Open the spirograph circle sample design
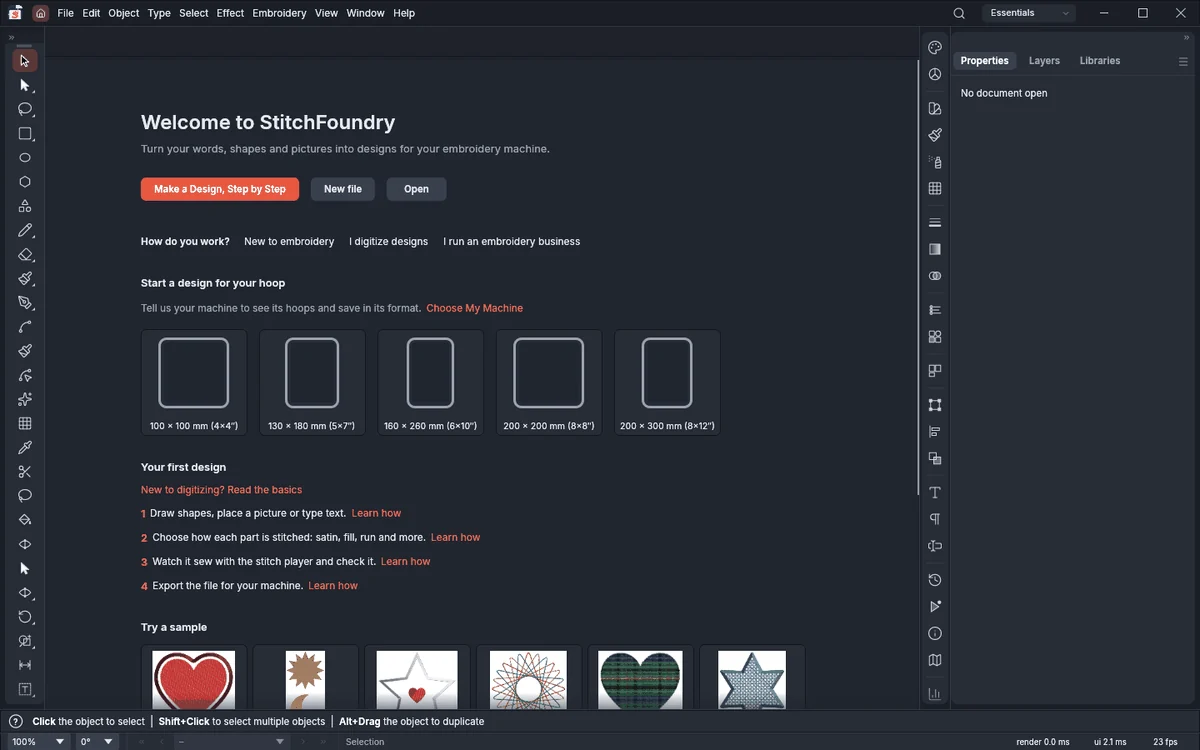Image resolution: width=1200 pixels, height=750 pixels. [529, 678]
